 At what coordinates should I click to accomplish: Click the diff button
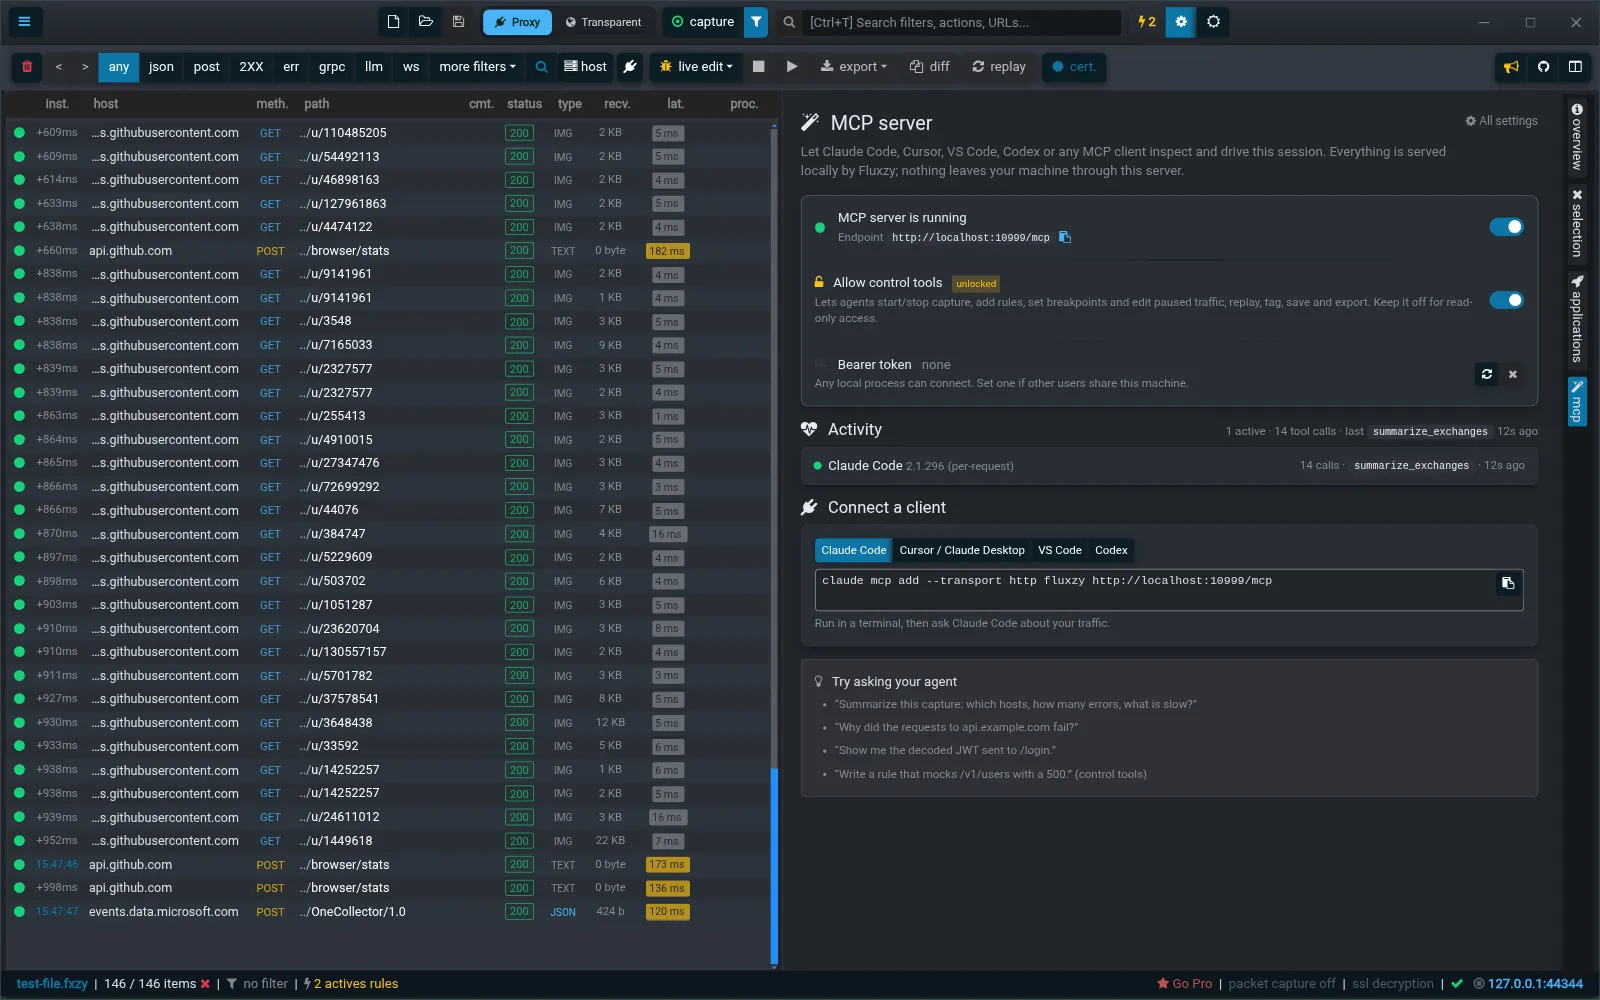pyautogui.click(x=929, y=67)
